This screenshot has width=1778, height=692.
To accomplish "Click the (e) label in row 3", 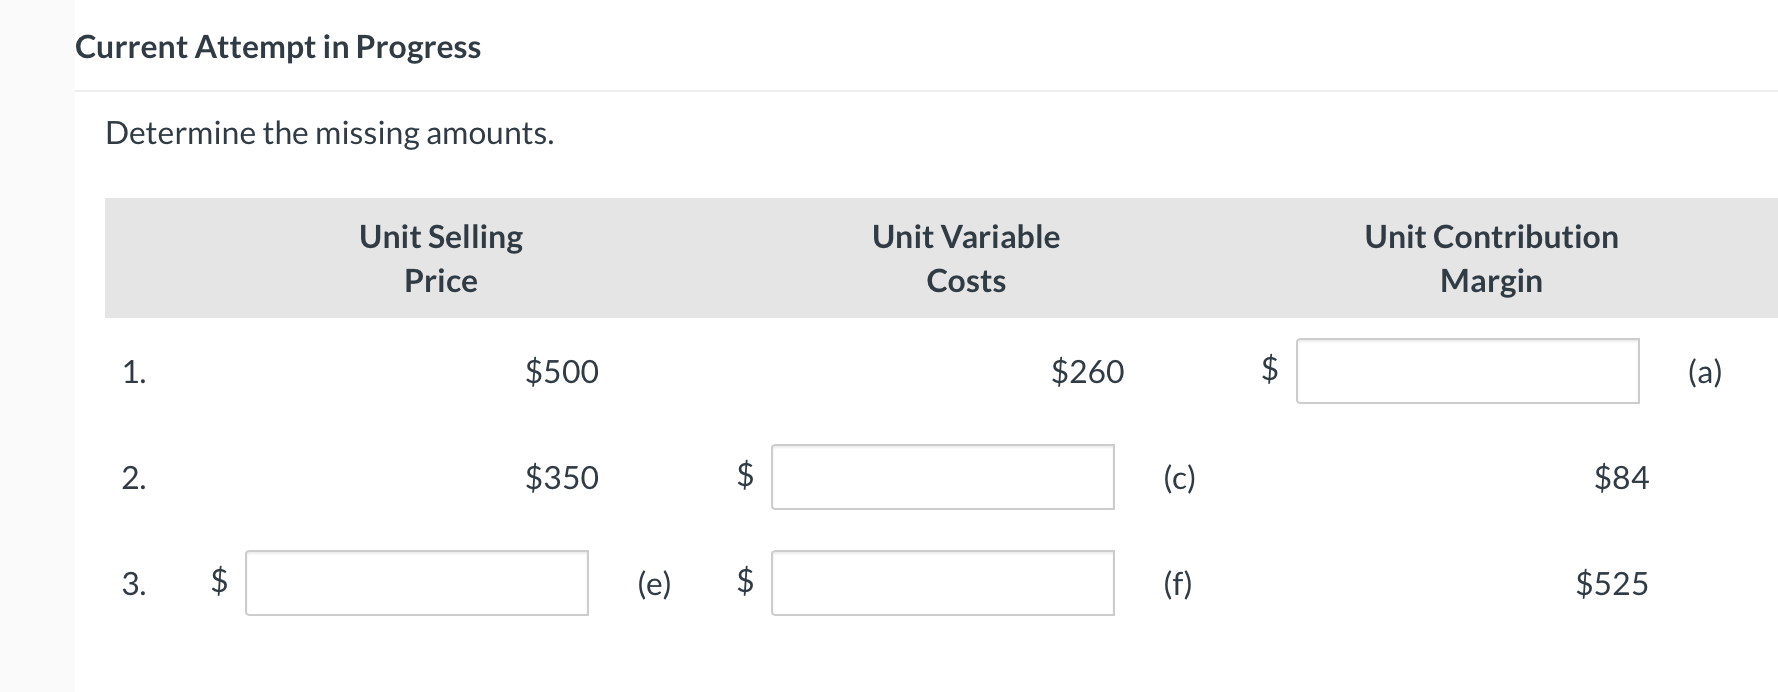I will [654, 584].
